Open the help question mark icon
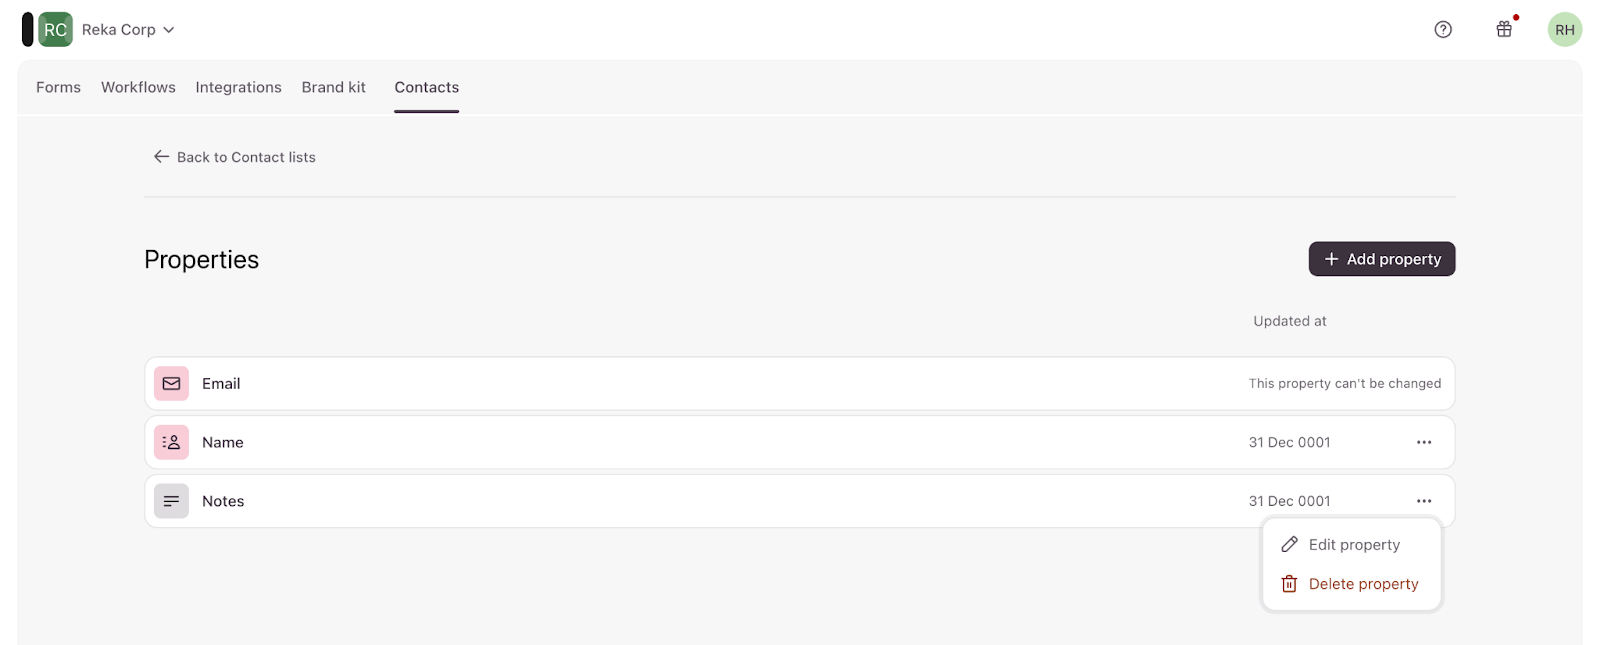The image size is (1600, 645). pyautogui.click(x=1443, y=30)
